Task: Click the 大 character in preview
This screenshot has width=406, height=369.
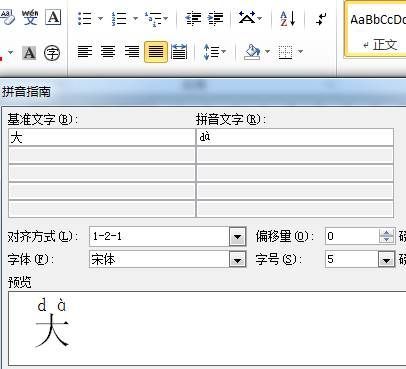Action: [x=52, y=331]
